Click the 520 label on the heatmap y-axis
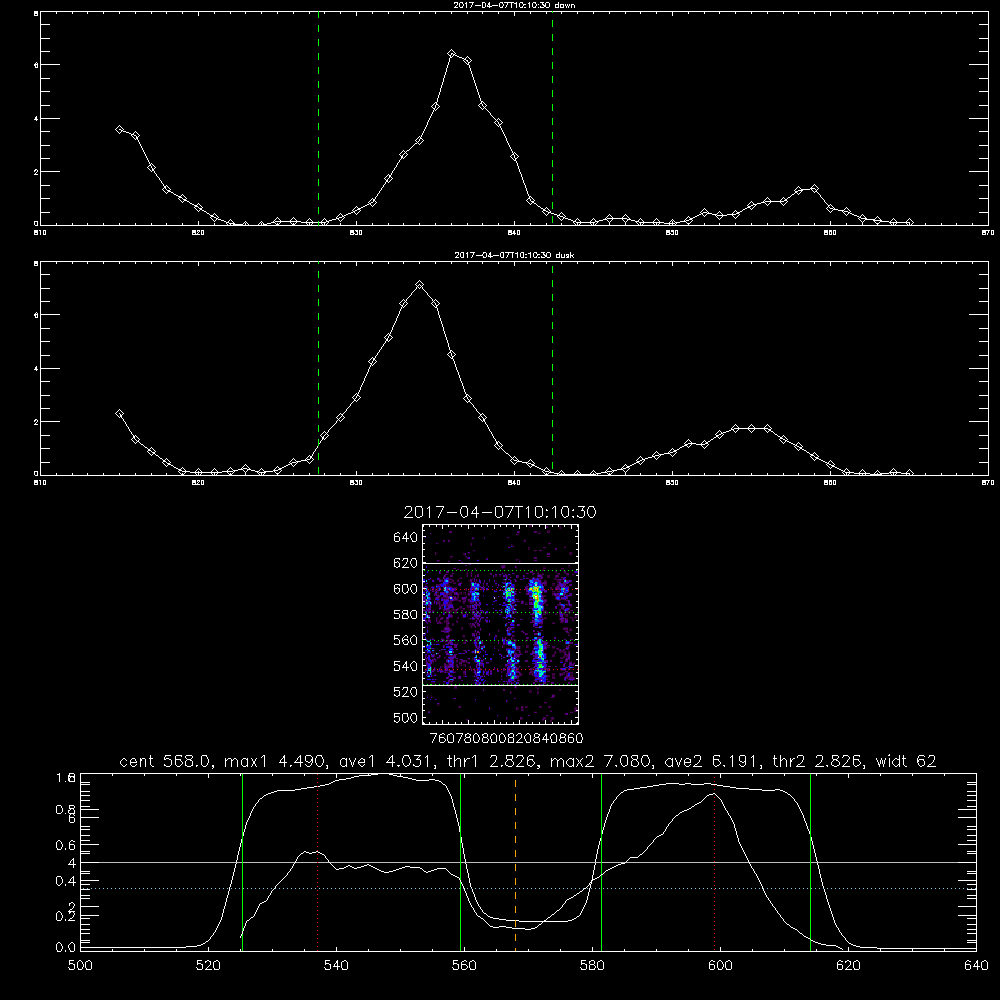1000x1000 pixels. (406, 692)
